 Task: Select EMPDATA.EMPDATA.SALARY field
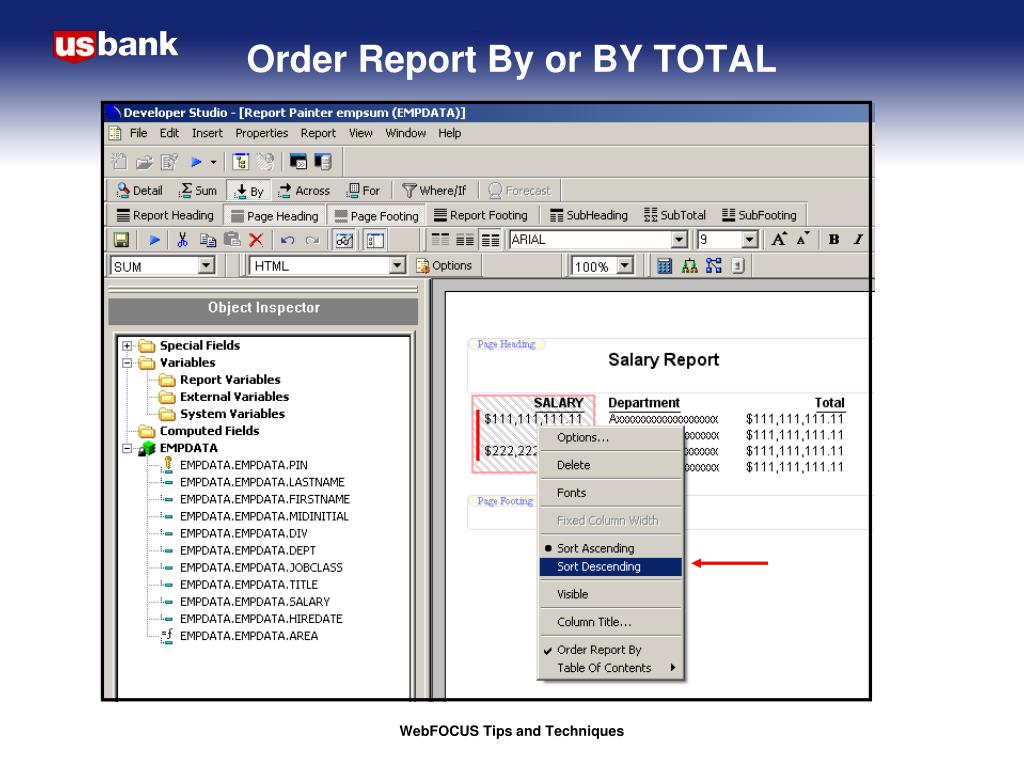[255, 601]
